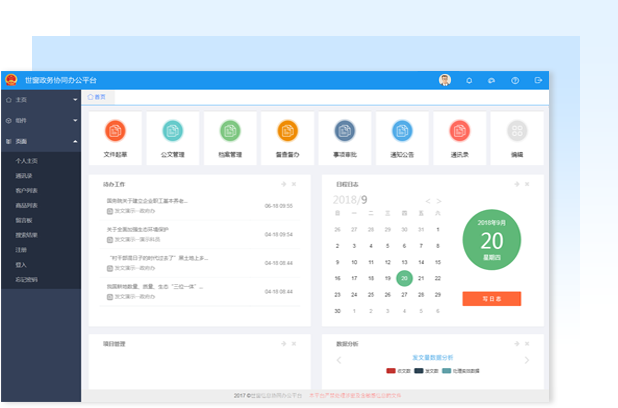Expand the 主页 sidebar menu
This screenshot has width=618, height=408.
(40, 100)
